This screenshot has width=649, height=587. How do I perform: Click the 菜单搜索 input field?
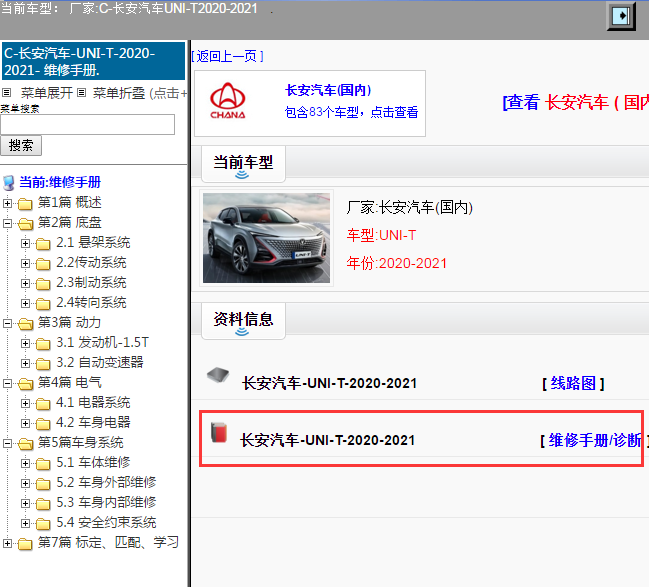(x=87, y=124)
